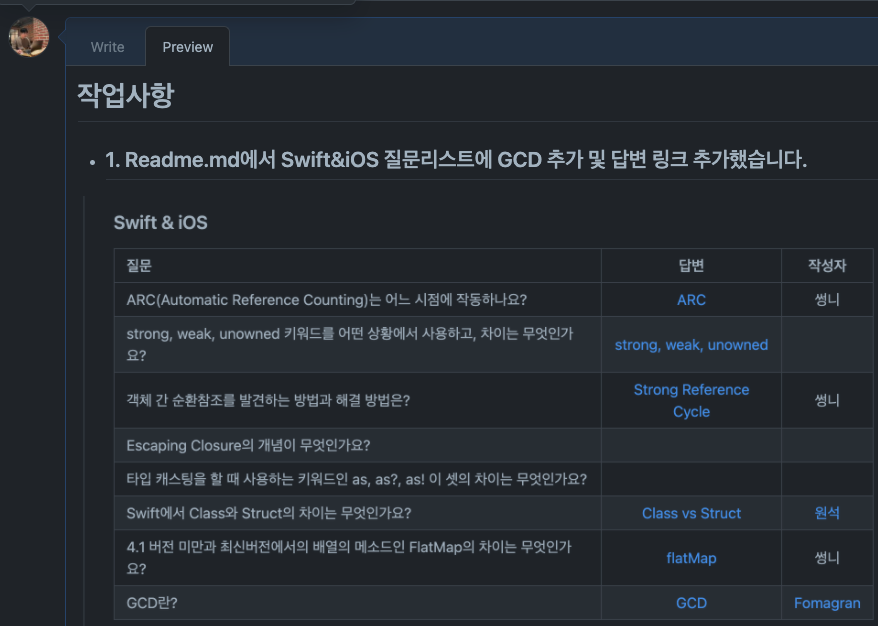Open the GCD answer link
Screen dimensions: 878x626
(x=691, y=603)
